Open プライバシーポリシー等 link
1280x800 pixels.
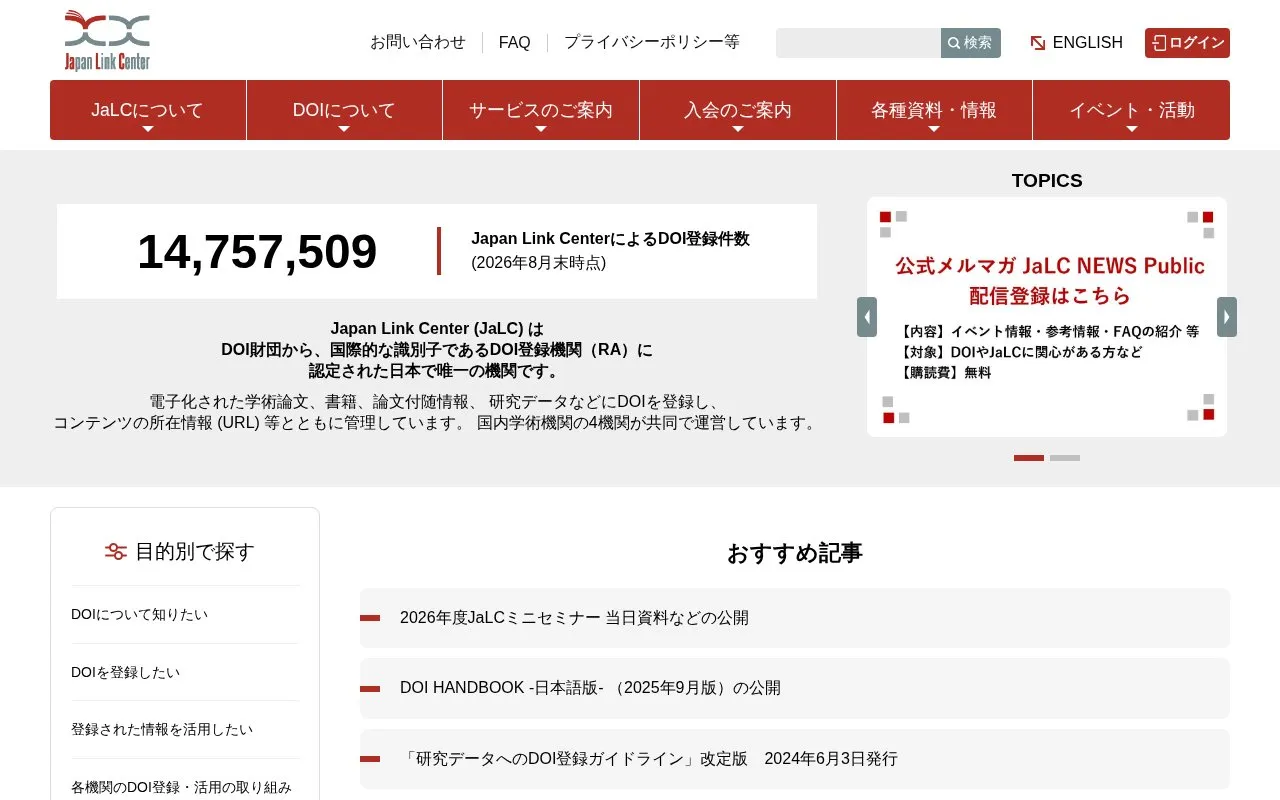(652, 42)
